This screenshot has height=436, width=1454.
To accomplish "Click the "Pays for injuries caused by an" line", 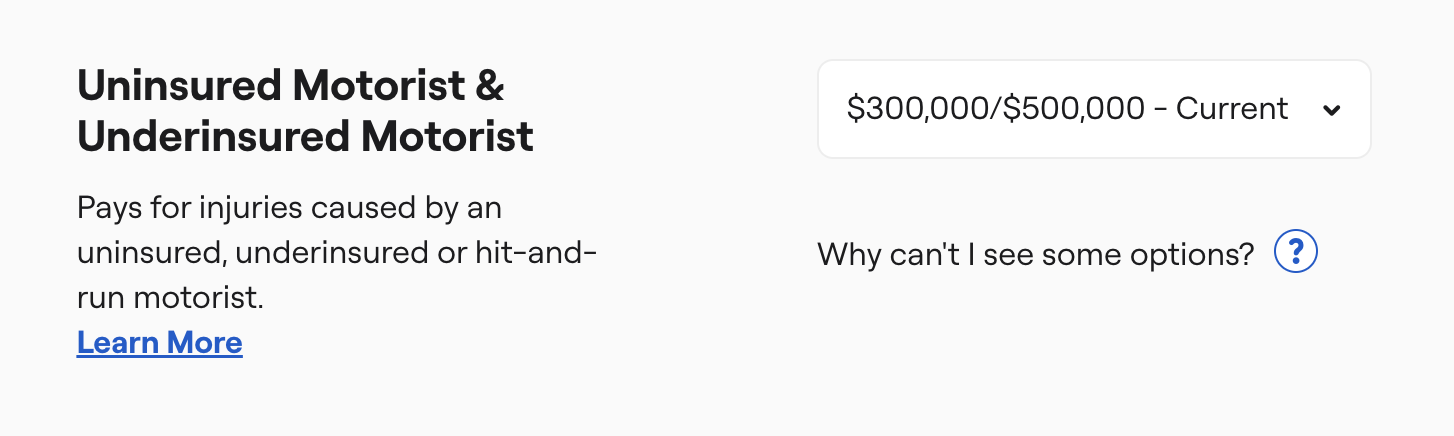I will 289,209.
